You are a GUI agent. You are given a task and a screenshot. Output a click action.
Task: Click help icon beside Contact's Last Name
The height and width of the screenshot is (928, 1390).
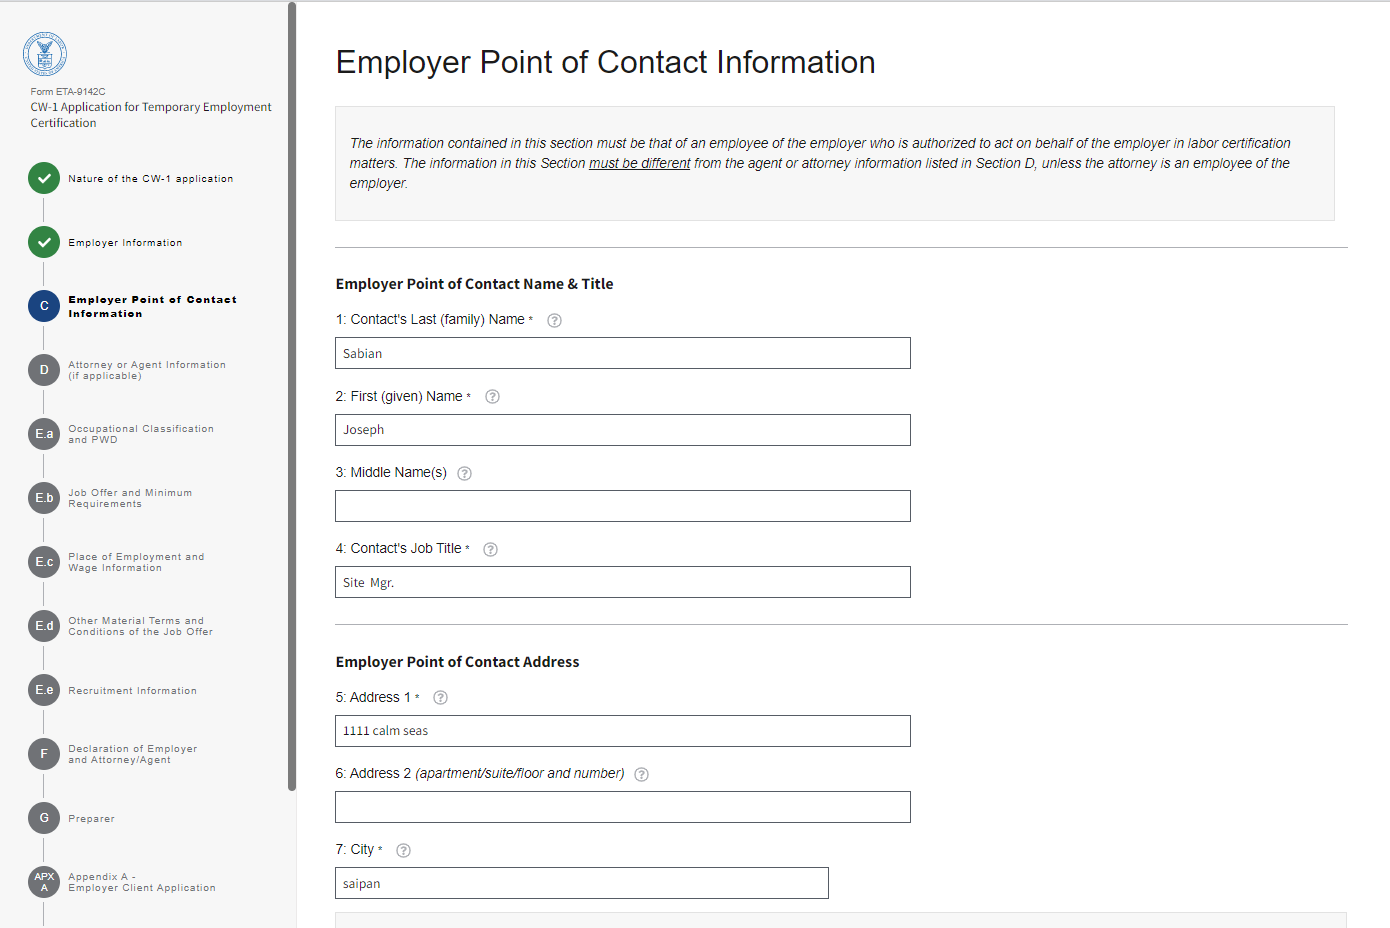554,321
